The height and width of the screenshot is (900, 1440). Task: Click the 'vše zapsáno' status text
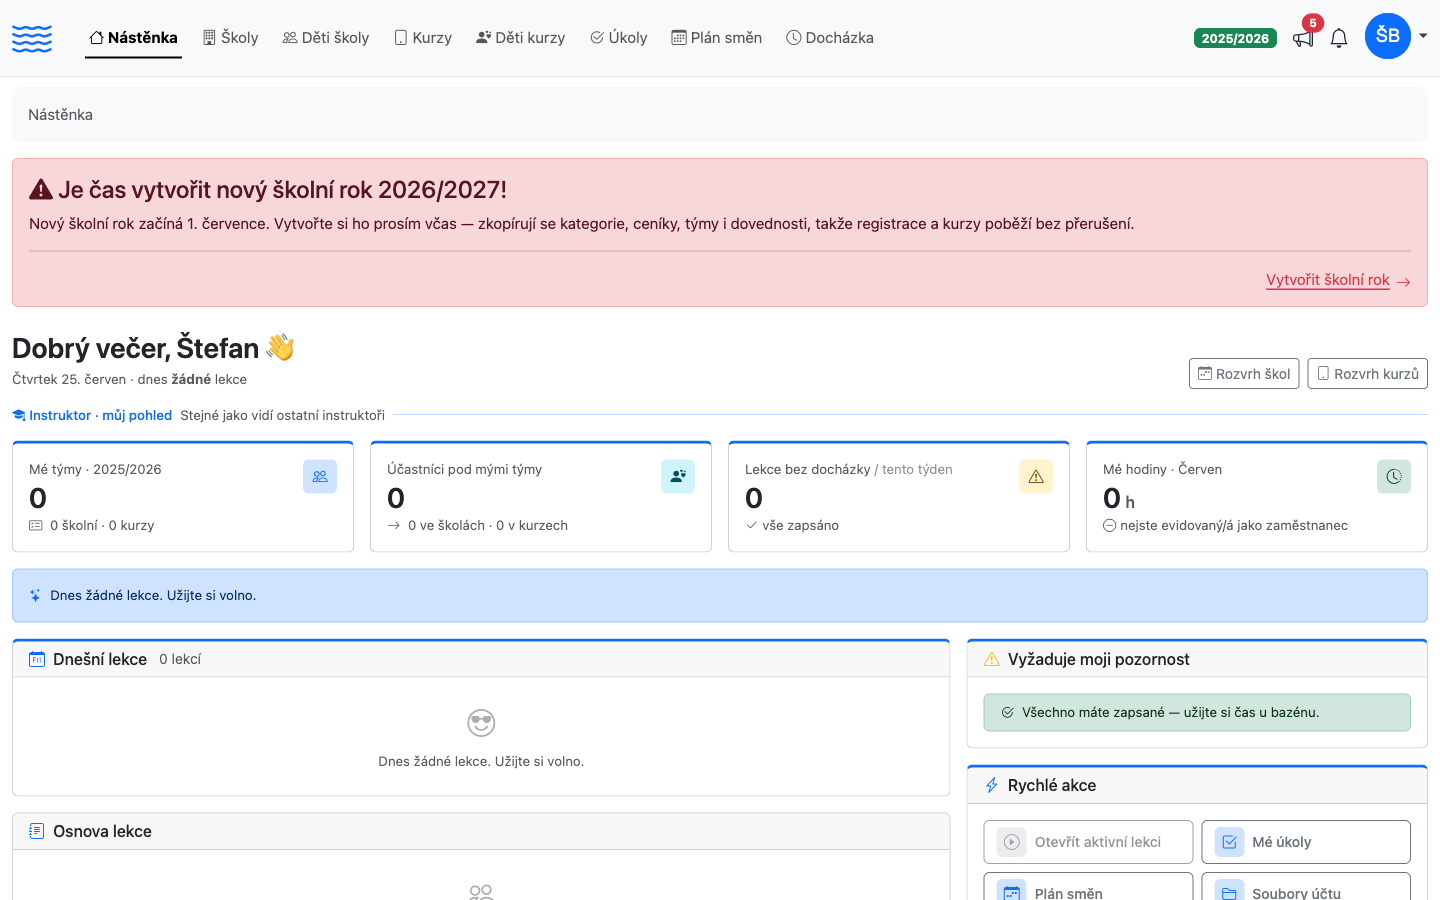coord(800,525)
